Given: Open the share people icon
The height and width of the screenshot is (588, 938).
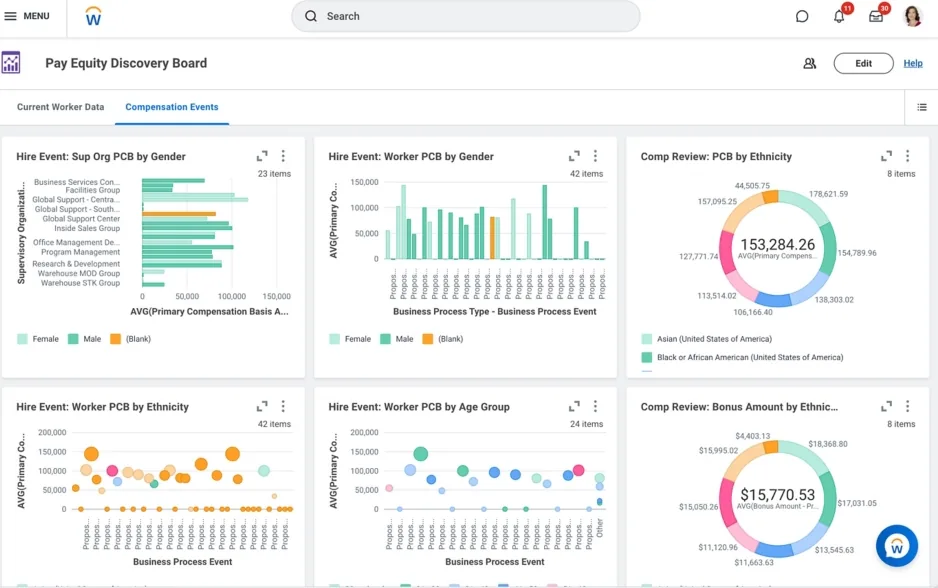Looking at the screenshot, I should 809,63.
